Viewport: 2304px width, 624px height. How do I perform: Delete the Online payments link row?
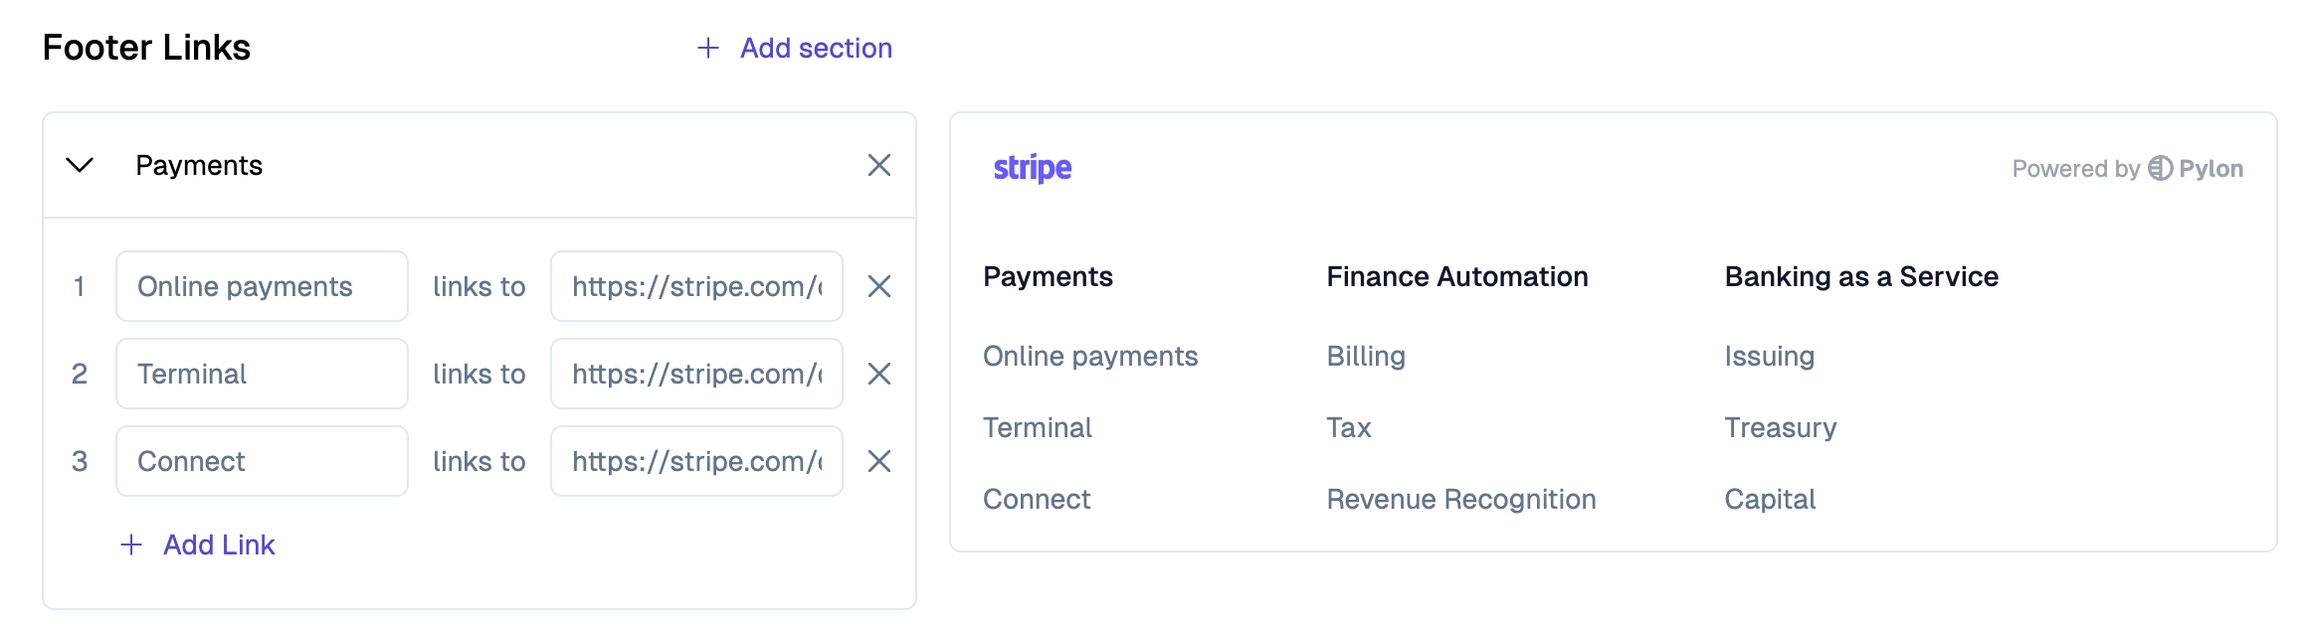[x=879, y=287]
